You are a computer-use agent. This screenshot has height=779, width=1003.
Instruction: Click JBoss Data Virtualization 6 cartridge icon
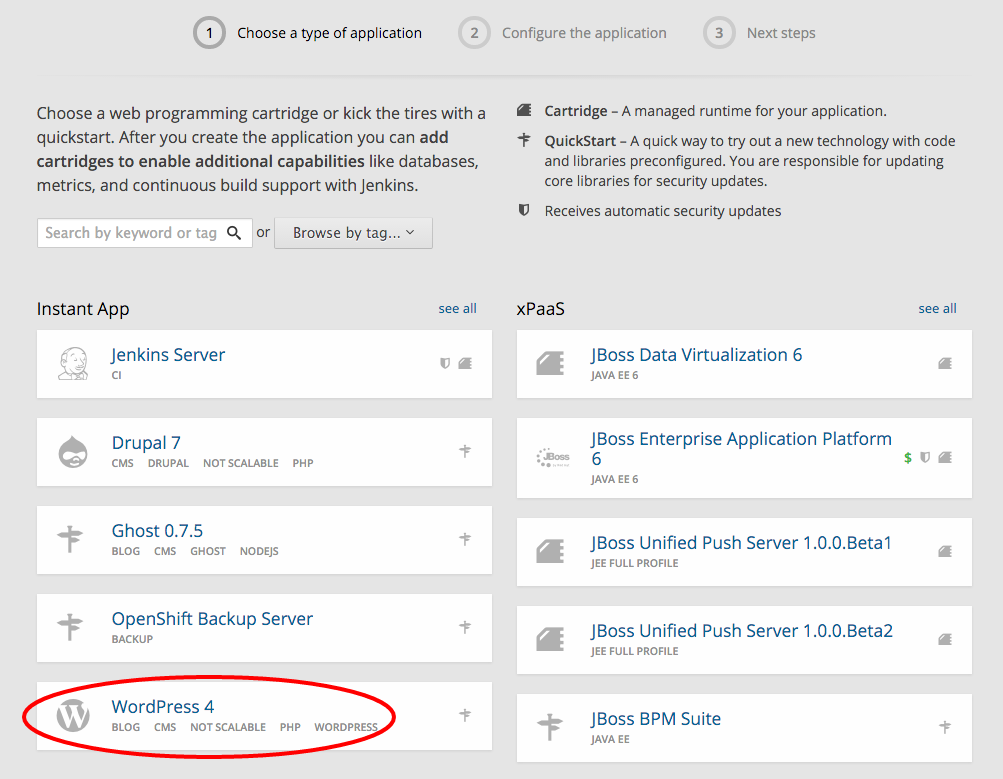pos(551,363)
